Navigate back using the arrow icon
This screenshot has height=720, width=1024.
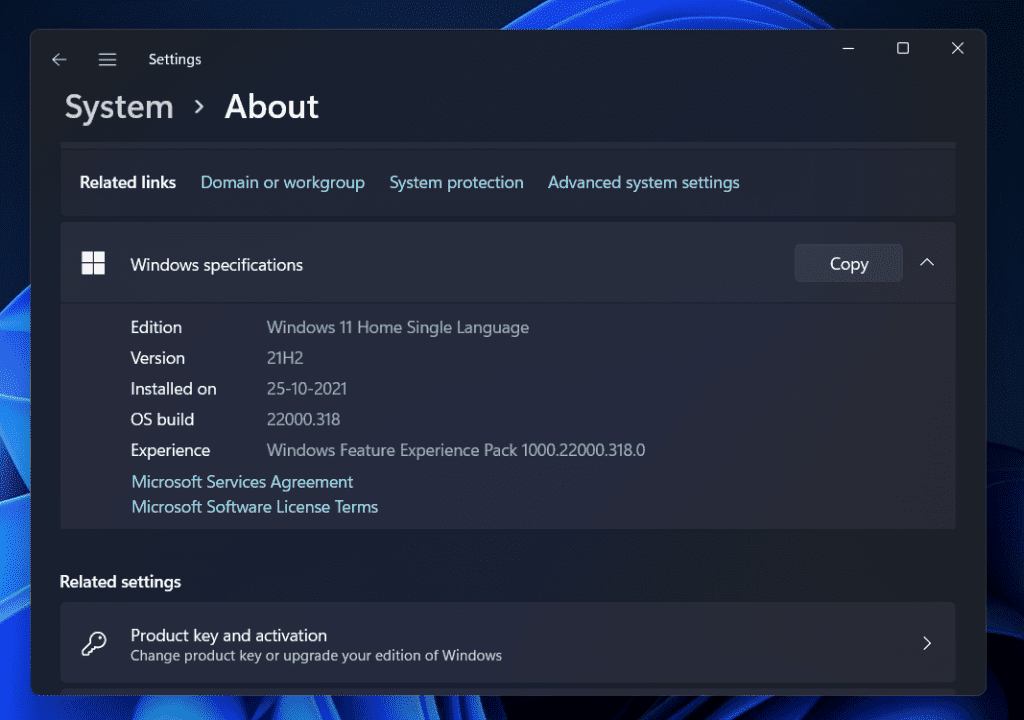(59, 59)
